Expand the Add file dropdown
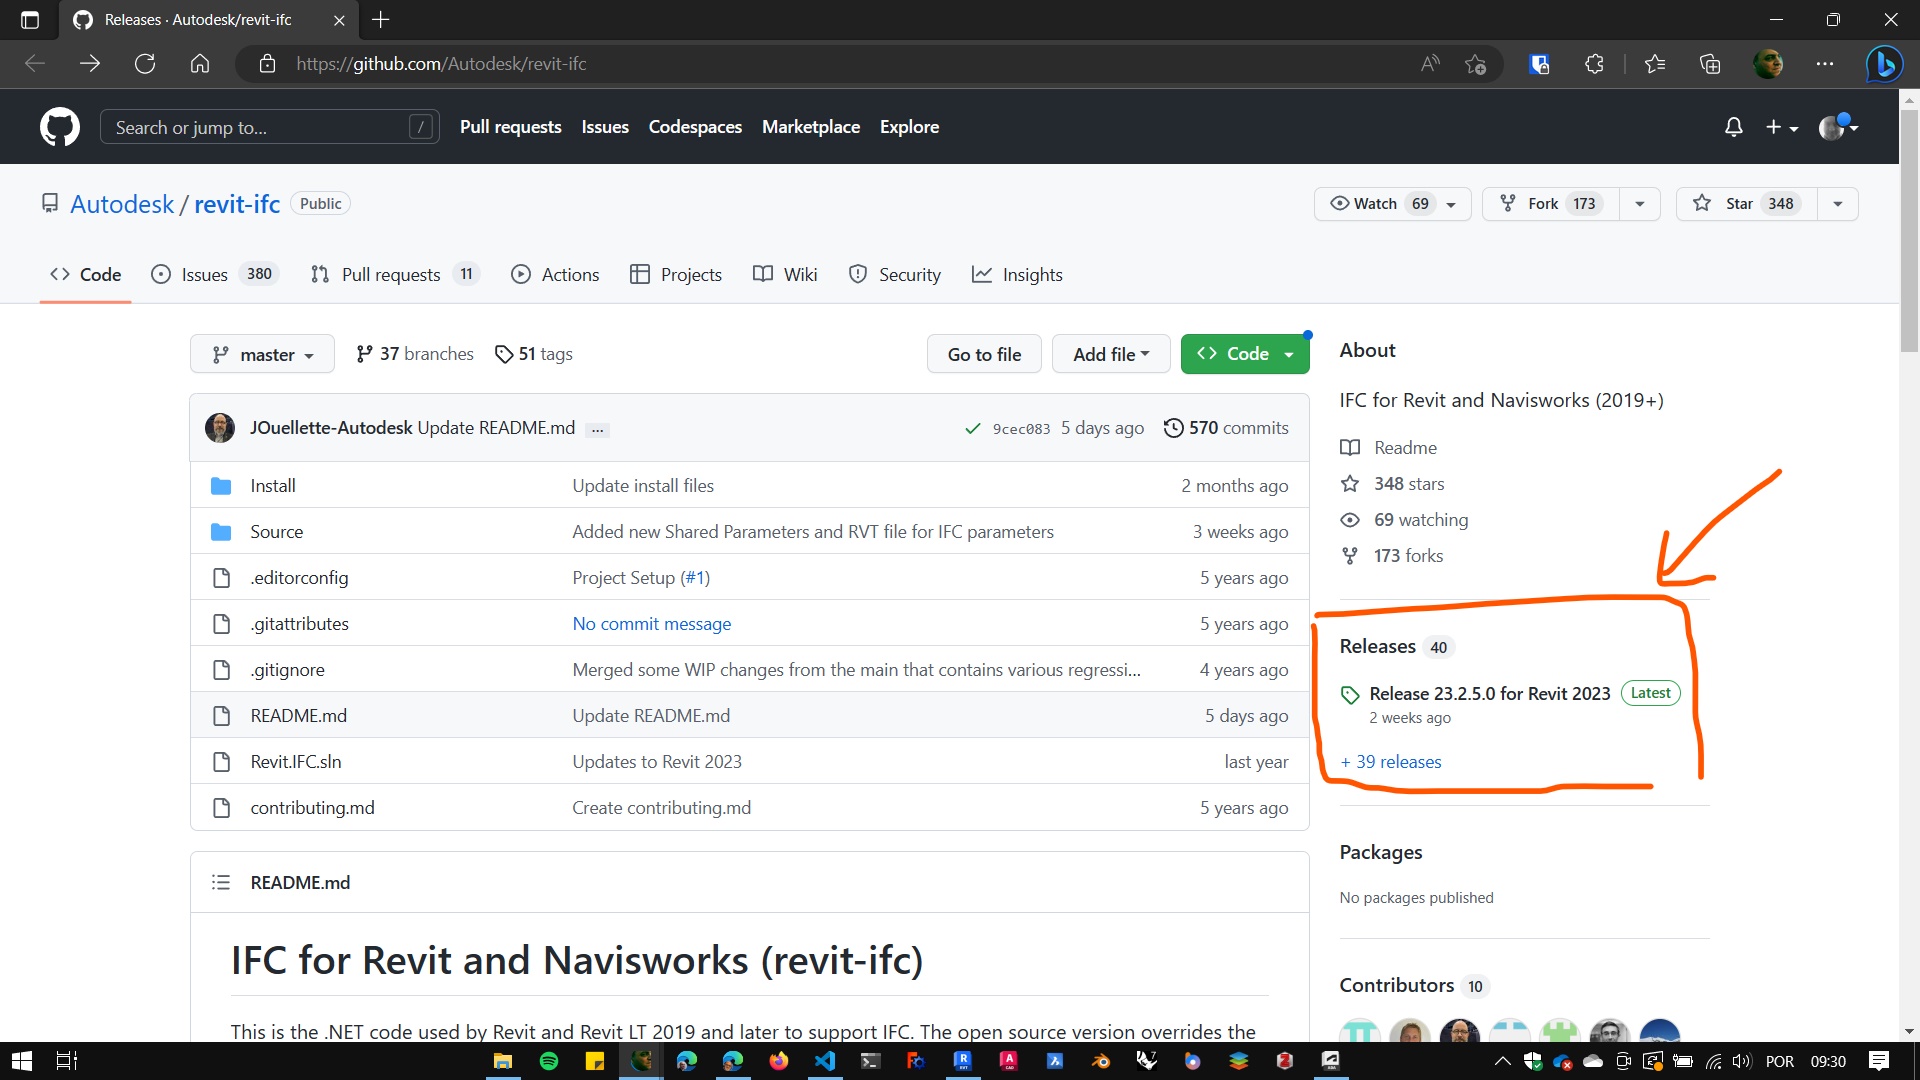This screenshot has height=1080, width=1920. coord(1111,353)
